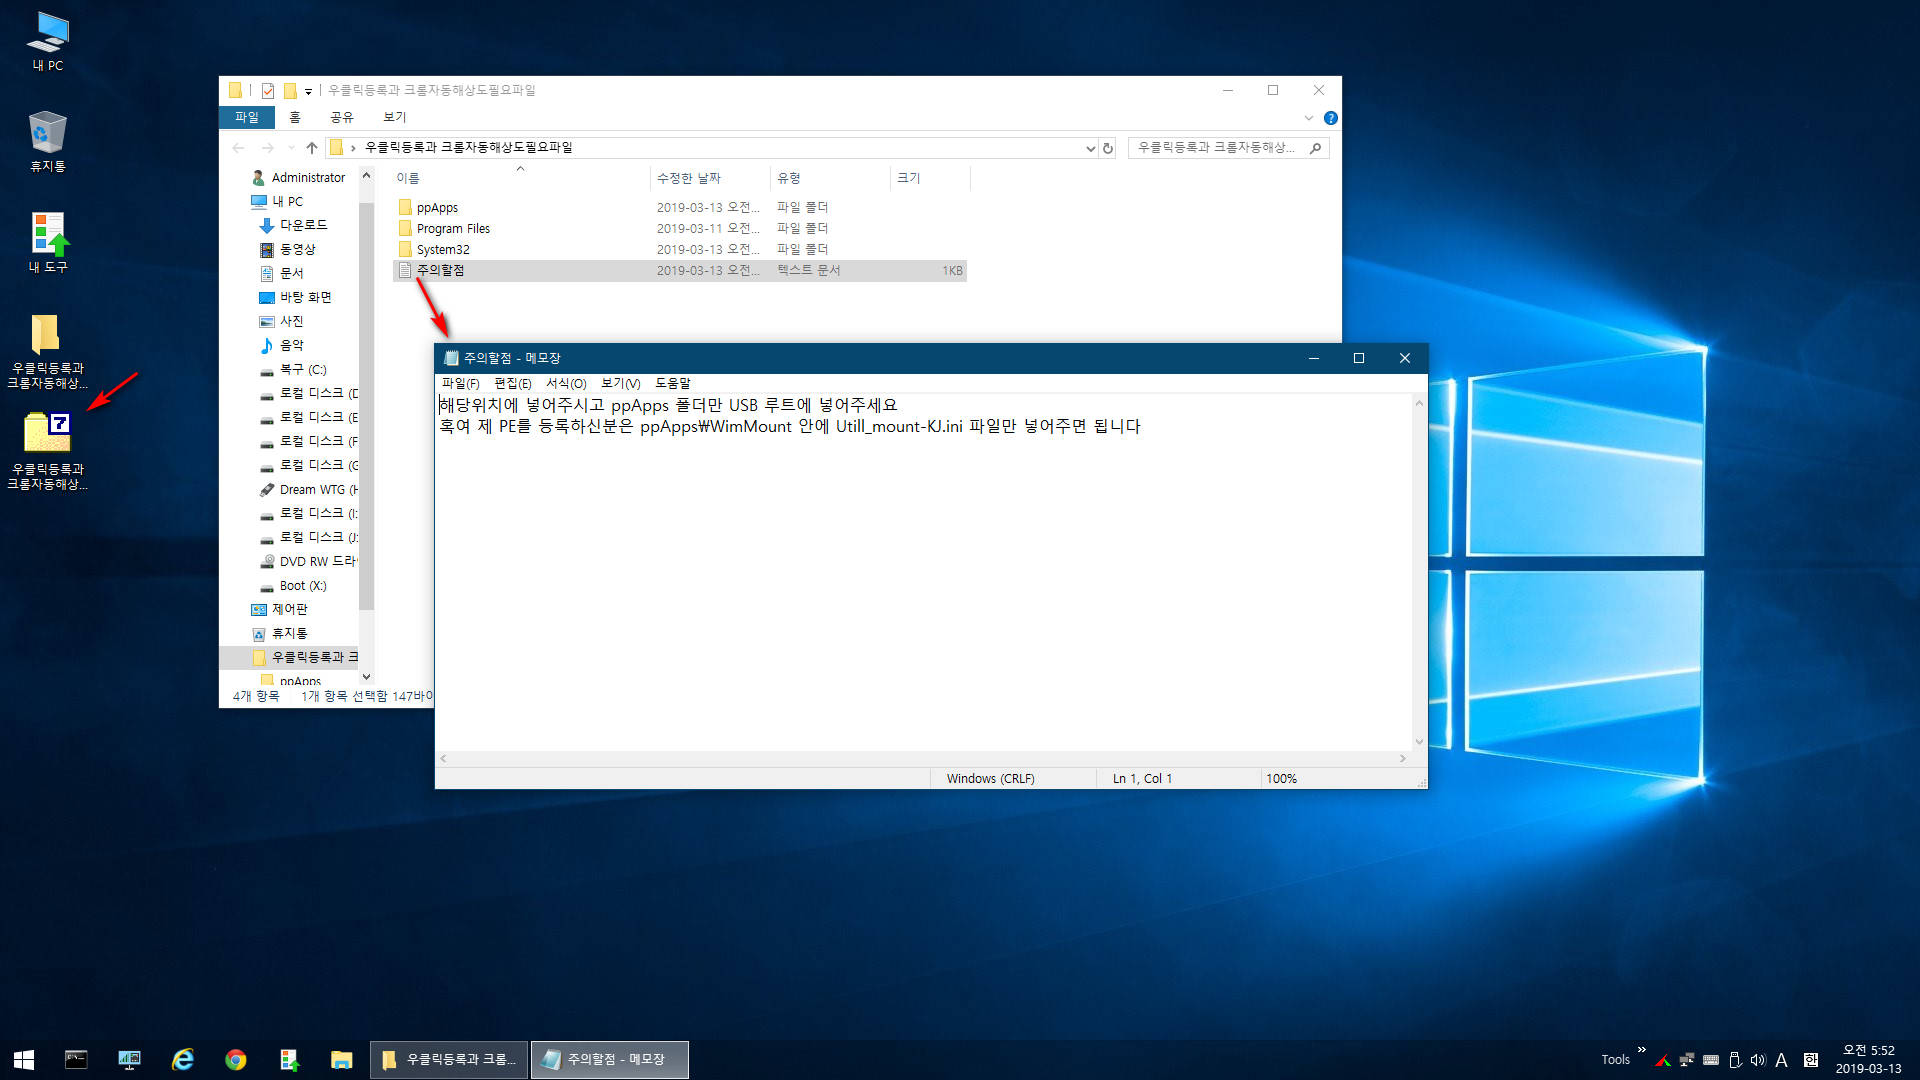Viewport: 1920px width, 1080px height.
Task: Open the 파일 tab in Explorer ribbon
Action: (x=246, y=118)
